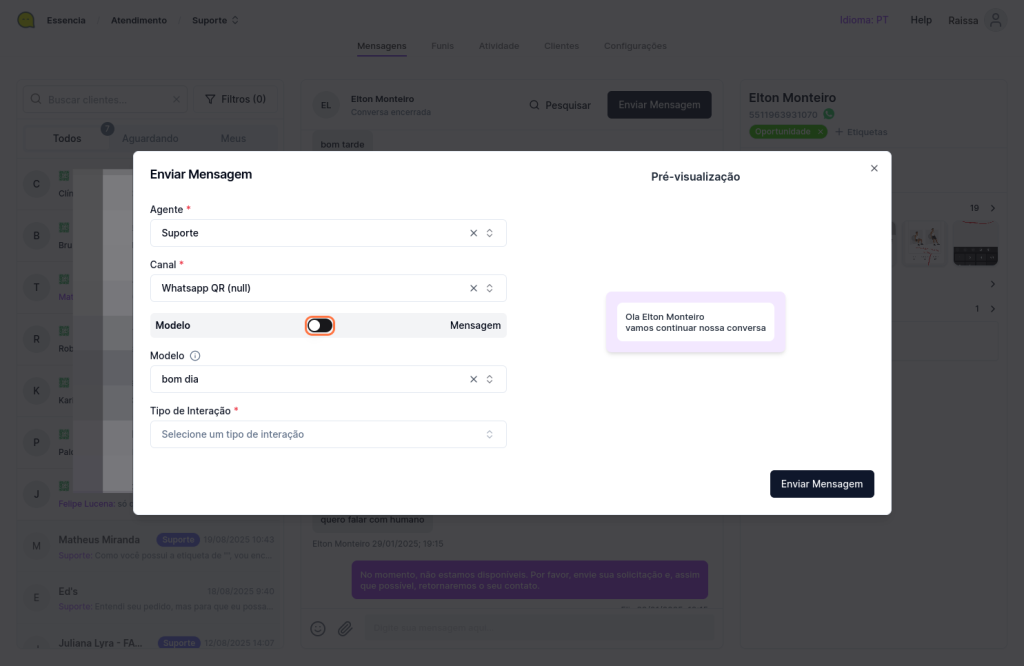Switch to the Funis tab

click(x=442, y=46)
